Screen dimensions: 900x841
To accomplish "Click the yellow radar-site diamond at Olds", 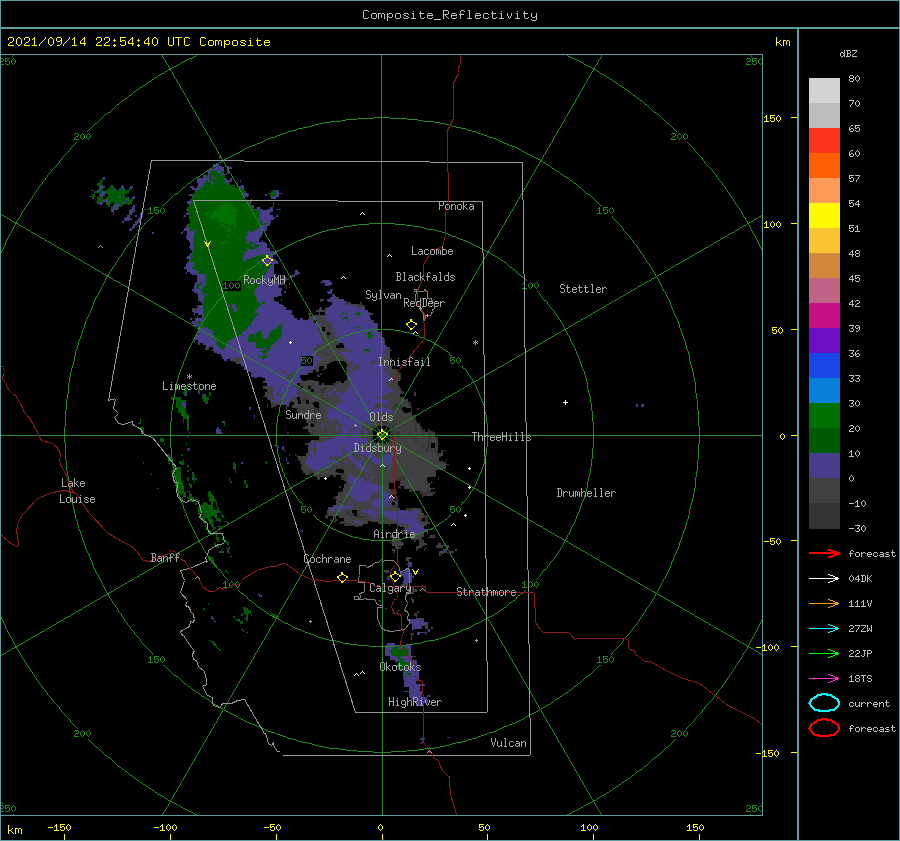I will pos(382,435).
